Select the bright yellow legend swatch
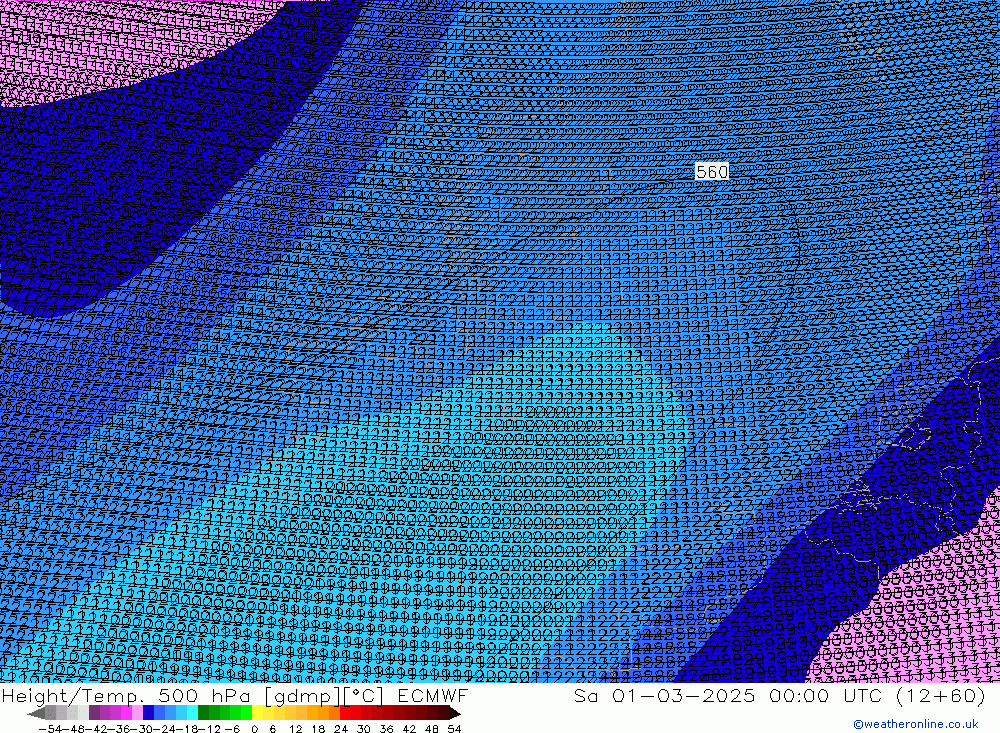This screenshot has height=733, width=1000. point(257,713)
